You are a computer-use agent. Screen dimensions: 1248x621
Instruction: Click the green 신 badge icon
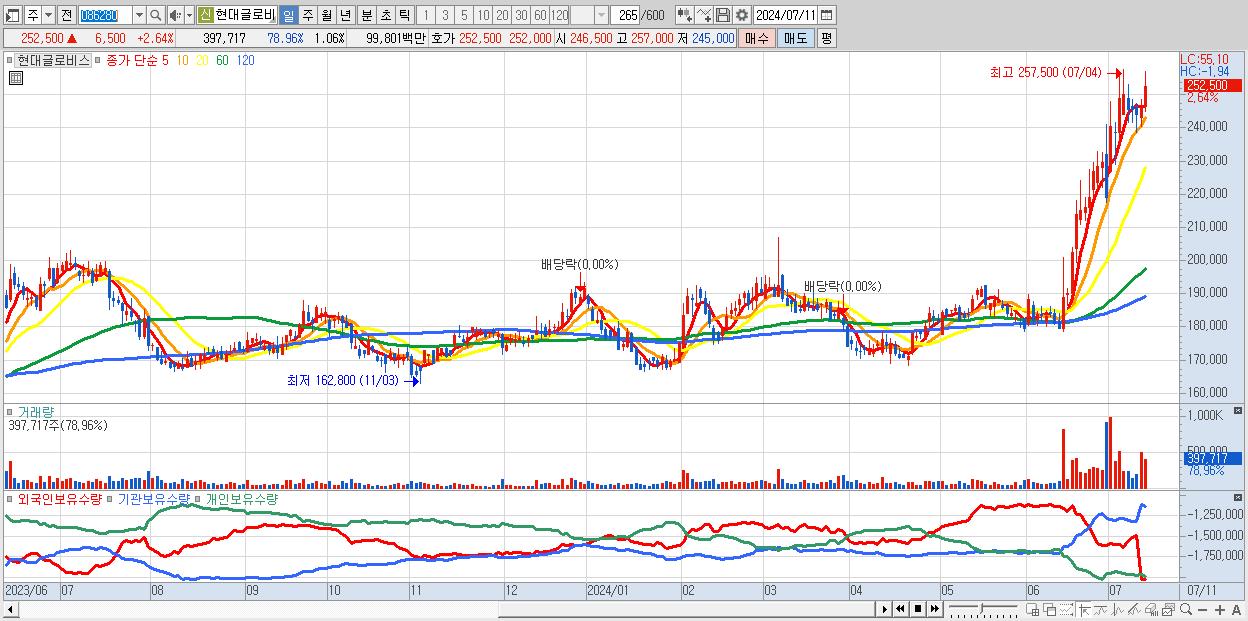(x=206, y=15)
